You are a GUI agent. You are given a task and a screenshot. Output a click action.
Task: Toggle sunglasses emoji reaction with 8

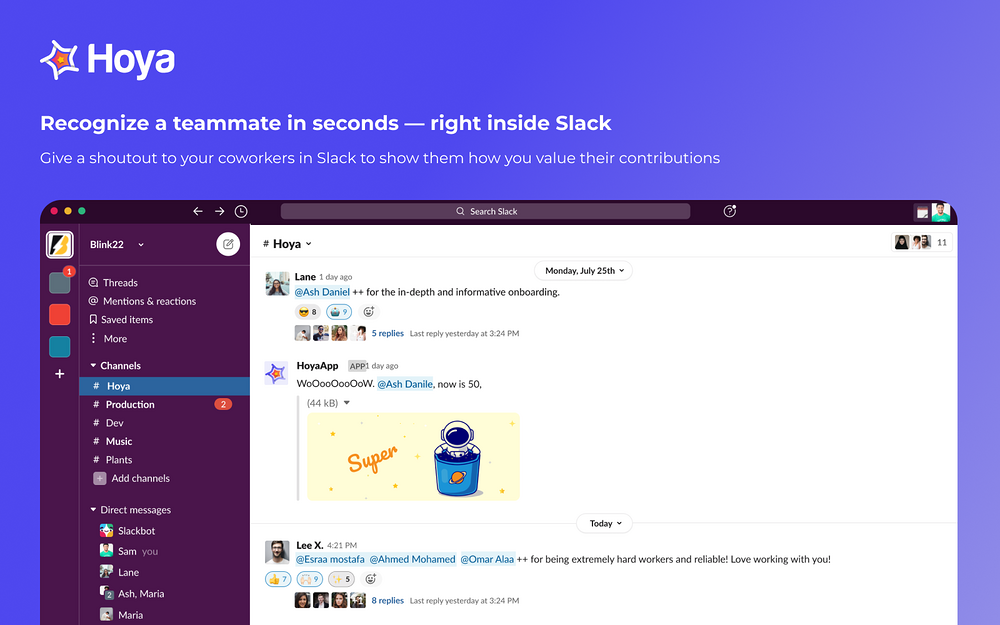coord(307,312)
